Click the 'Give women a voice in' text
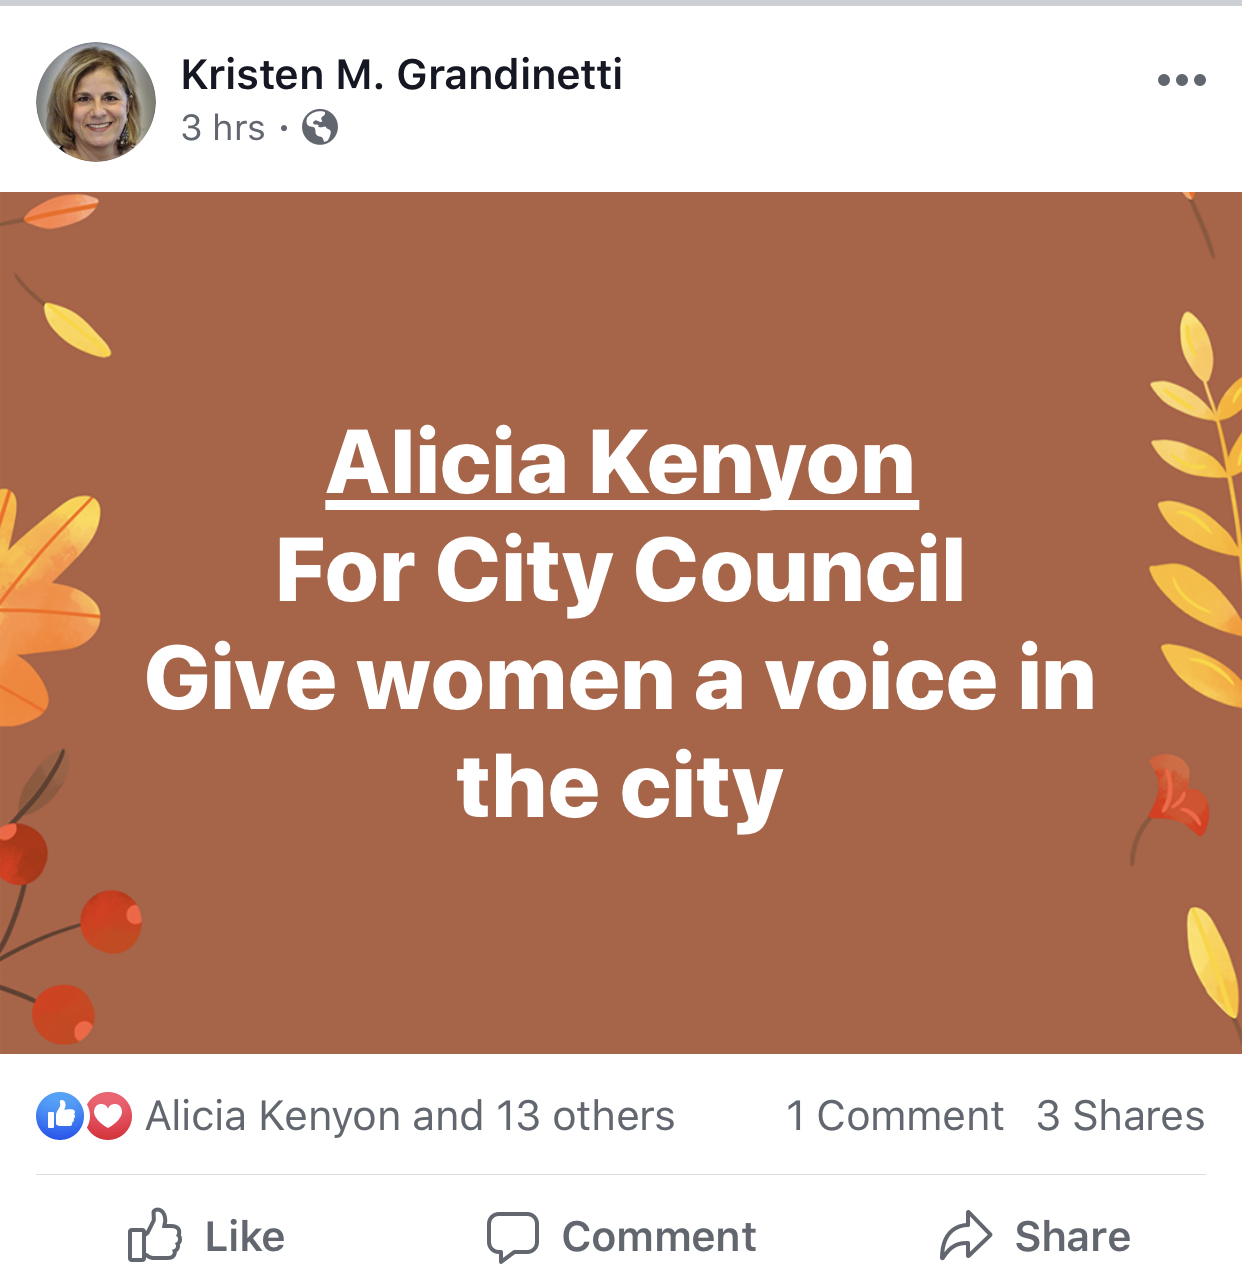This screenshot has width=1242, height=1286. click(x=621, y=679)
